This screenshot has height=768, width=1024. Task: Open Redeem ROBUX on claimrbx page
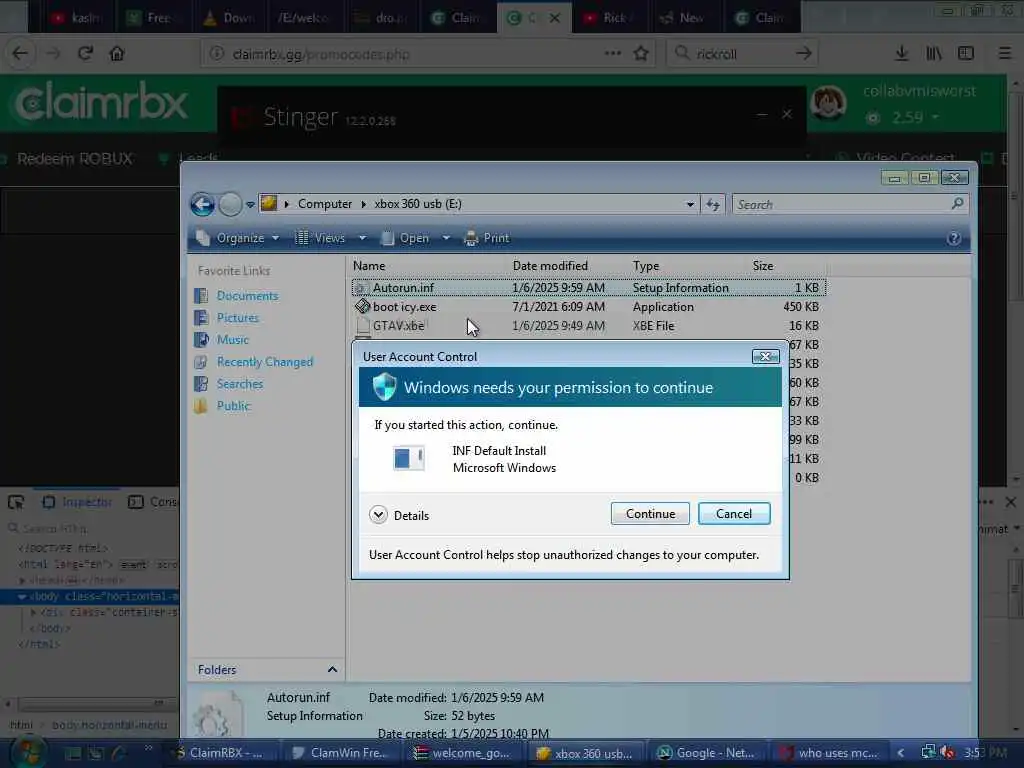click(74, 159)
